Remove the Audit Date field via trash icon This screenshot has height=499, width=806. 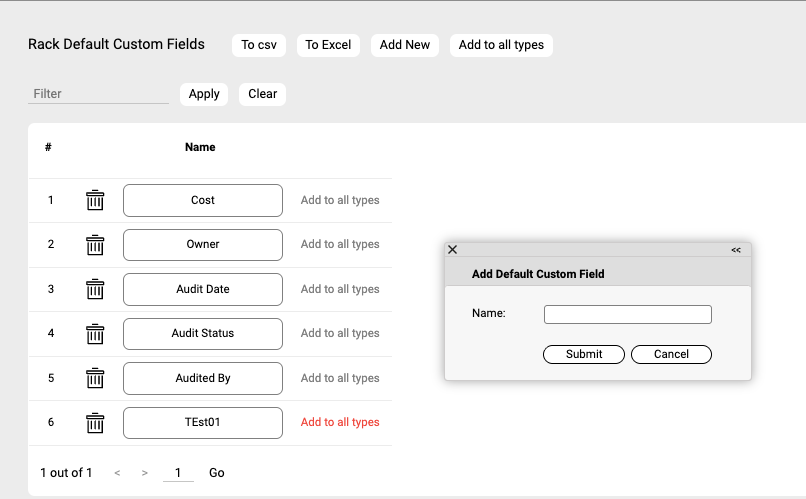coord(95,289)
